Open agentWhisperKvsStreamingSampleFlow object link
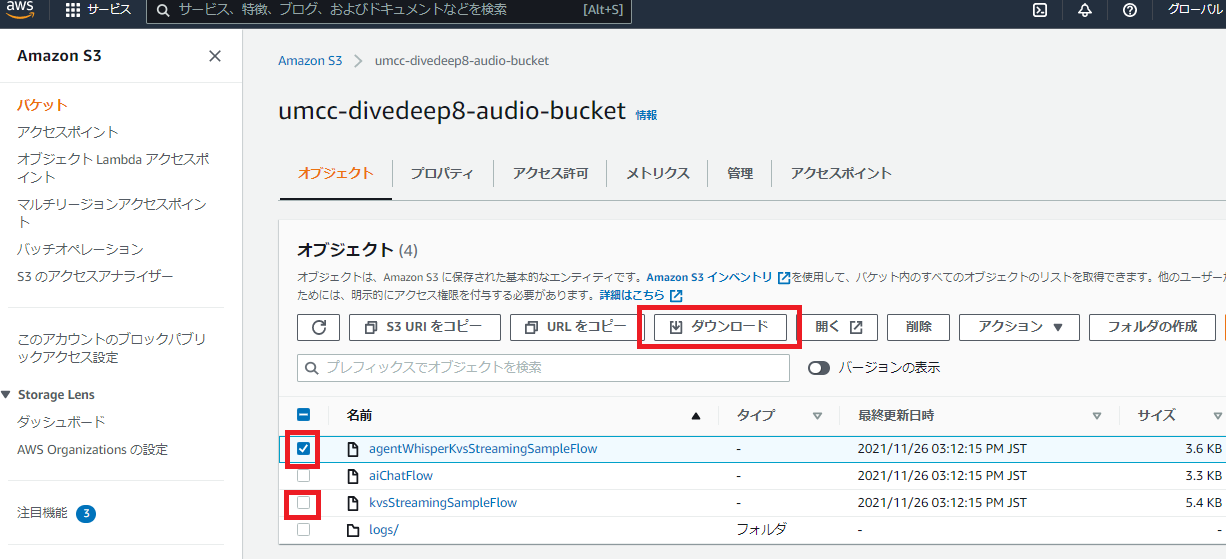 tap(483, 449)
